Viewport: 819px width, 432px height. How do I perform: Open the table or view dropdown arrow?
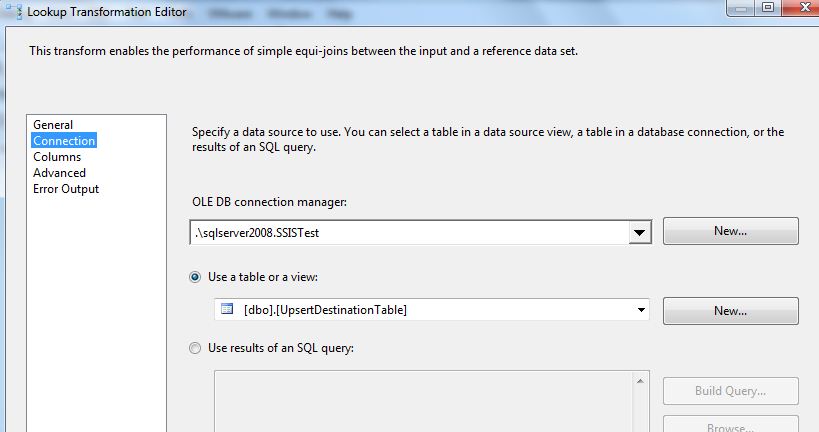pyautogui.click(x=638, y=310)
